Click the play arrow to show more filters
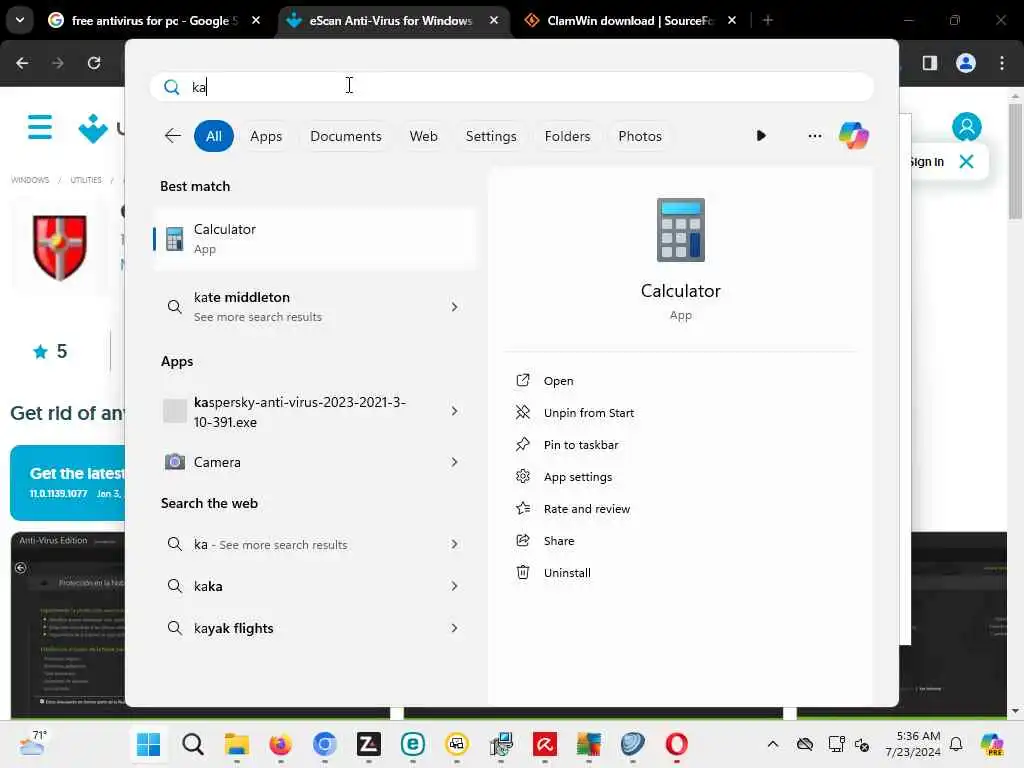Image resolution: width=1024 pixels, height=768 pixels. click(x=761, y=136)
